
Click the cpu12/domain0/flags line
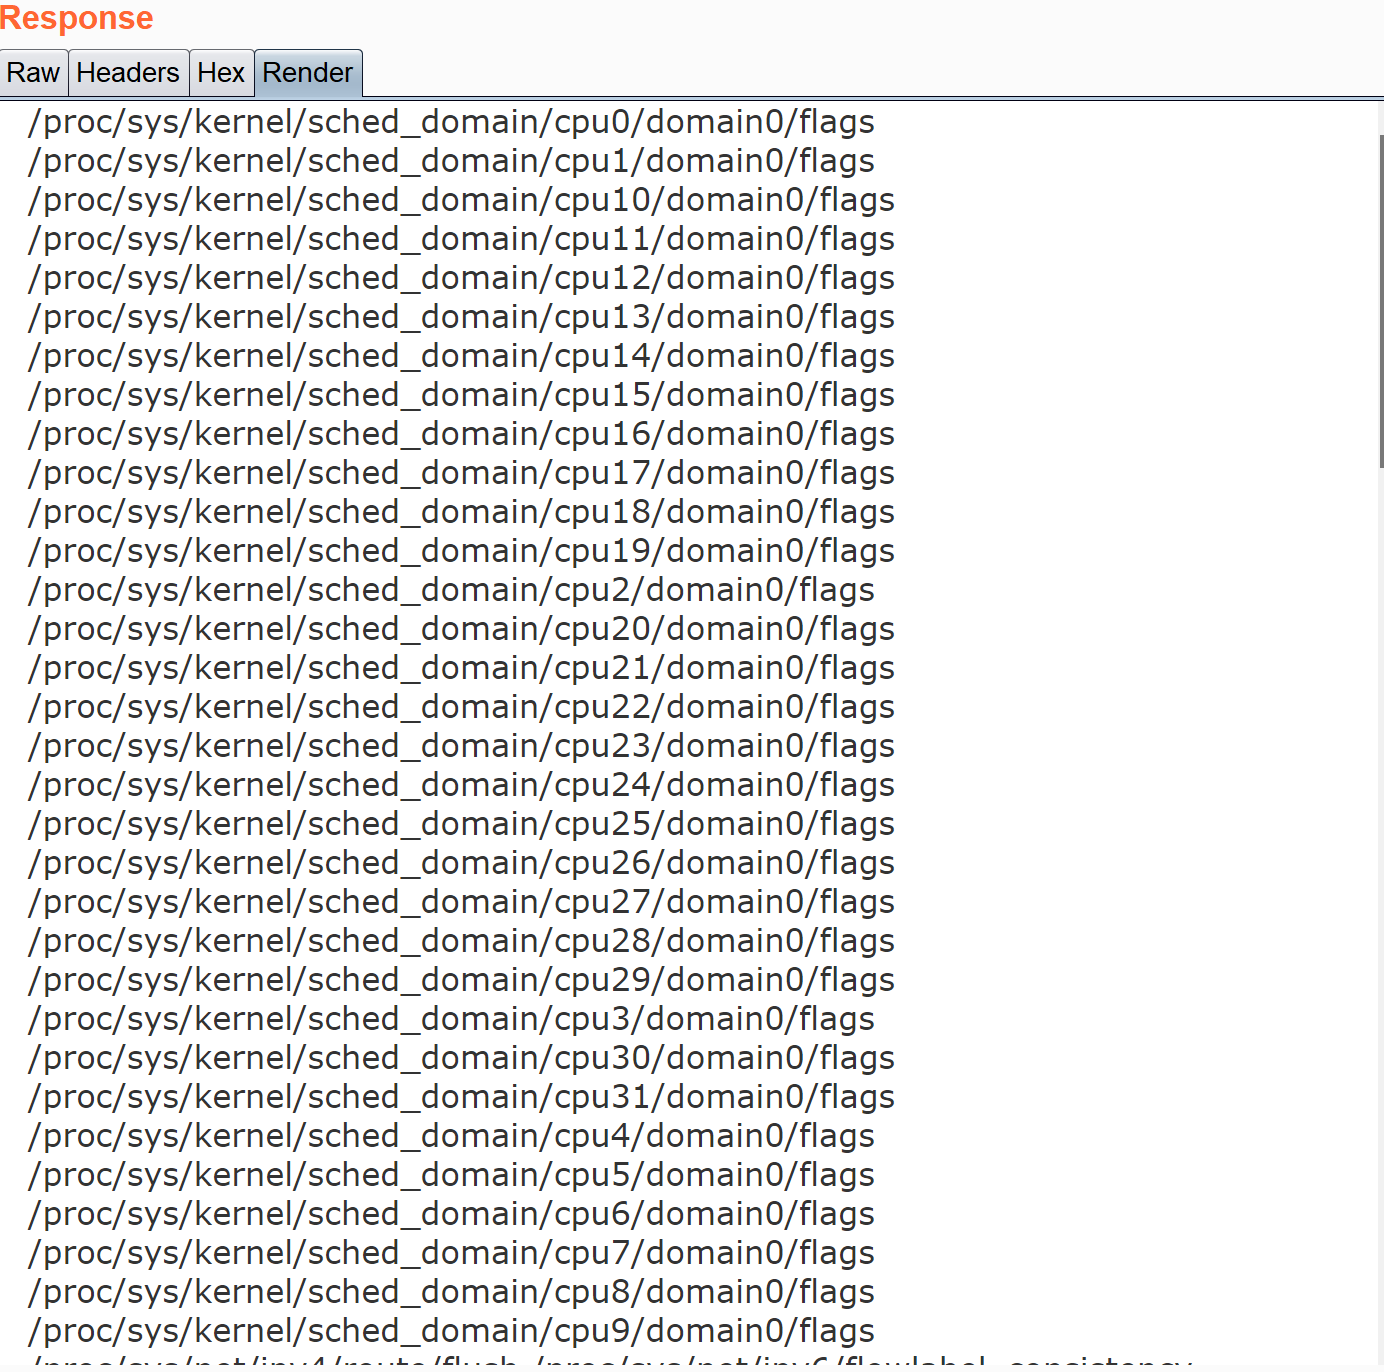[x=461, y=278]
